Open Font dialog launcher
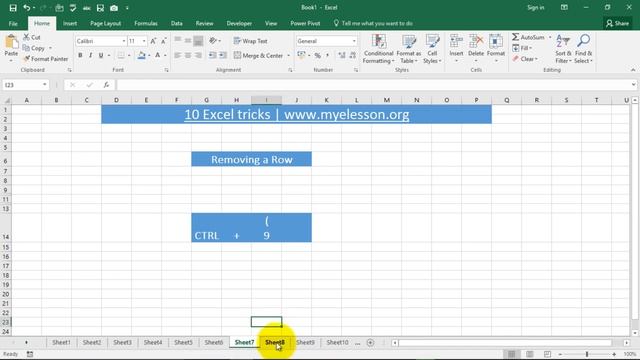Screen dimensions: 640x360 tap(167, 70)
